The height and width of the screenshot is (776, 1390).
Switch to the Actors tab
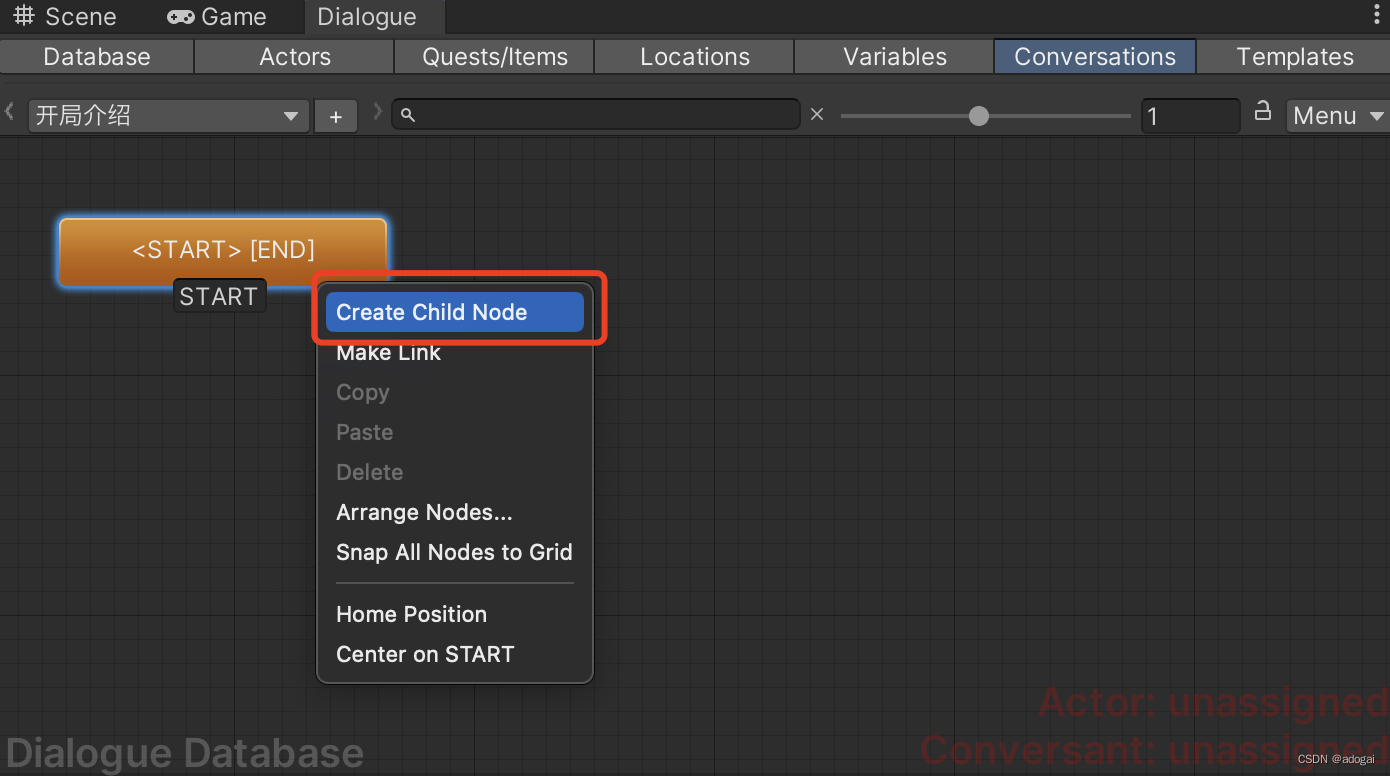[294, 56]
